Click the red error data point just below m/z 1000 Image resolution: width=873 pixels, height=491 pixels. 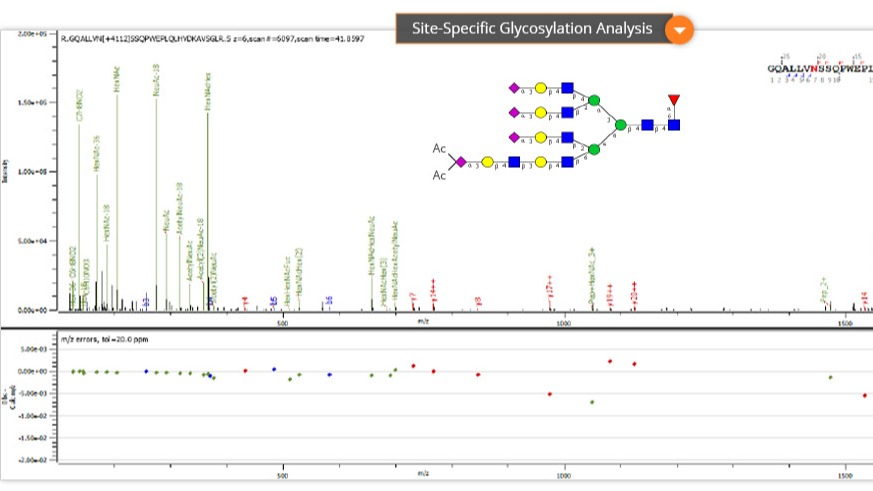[x=550, y=394]
